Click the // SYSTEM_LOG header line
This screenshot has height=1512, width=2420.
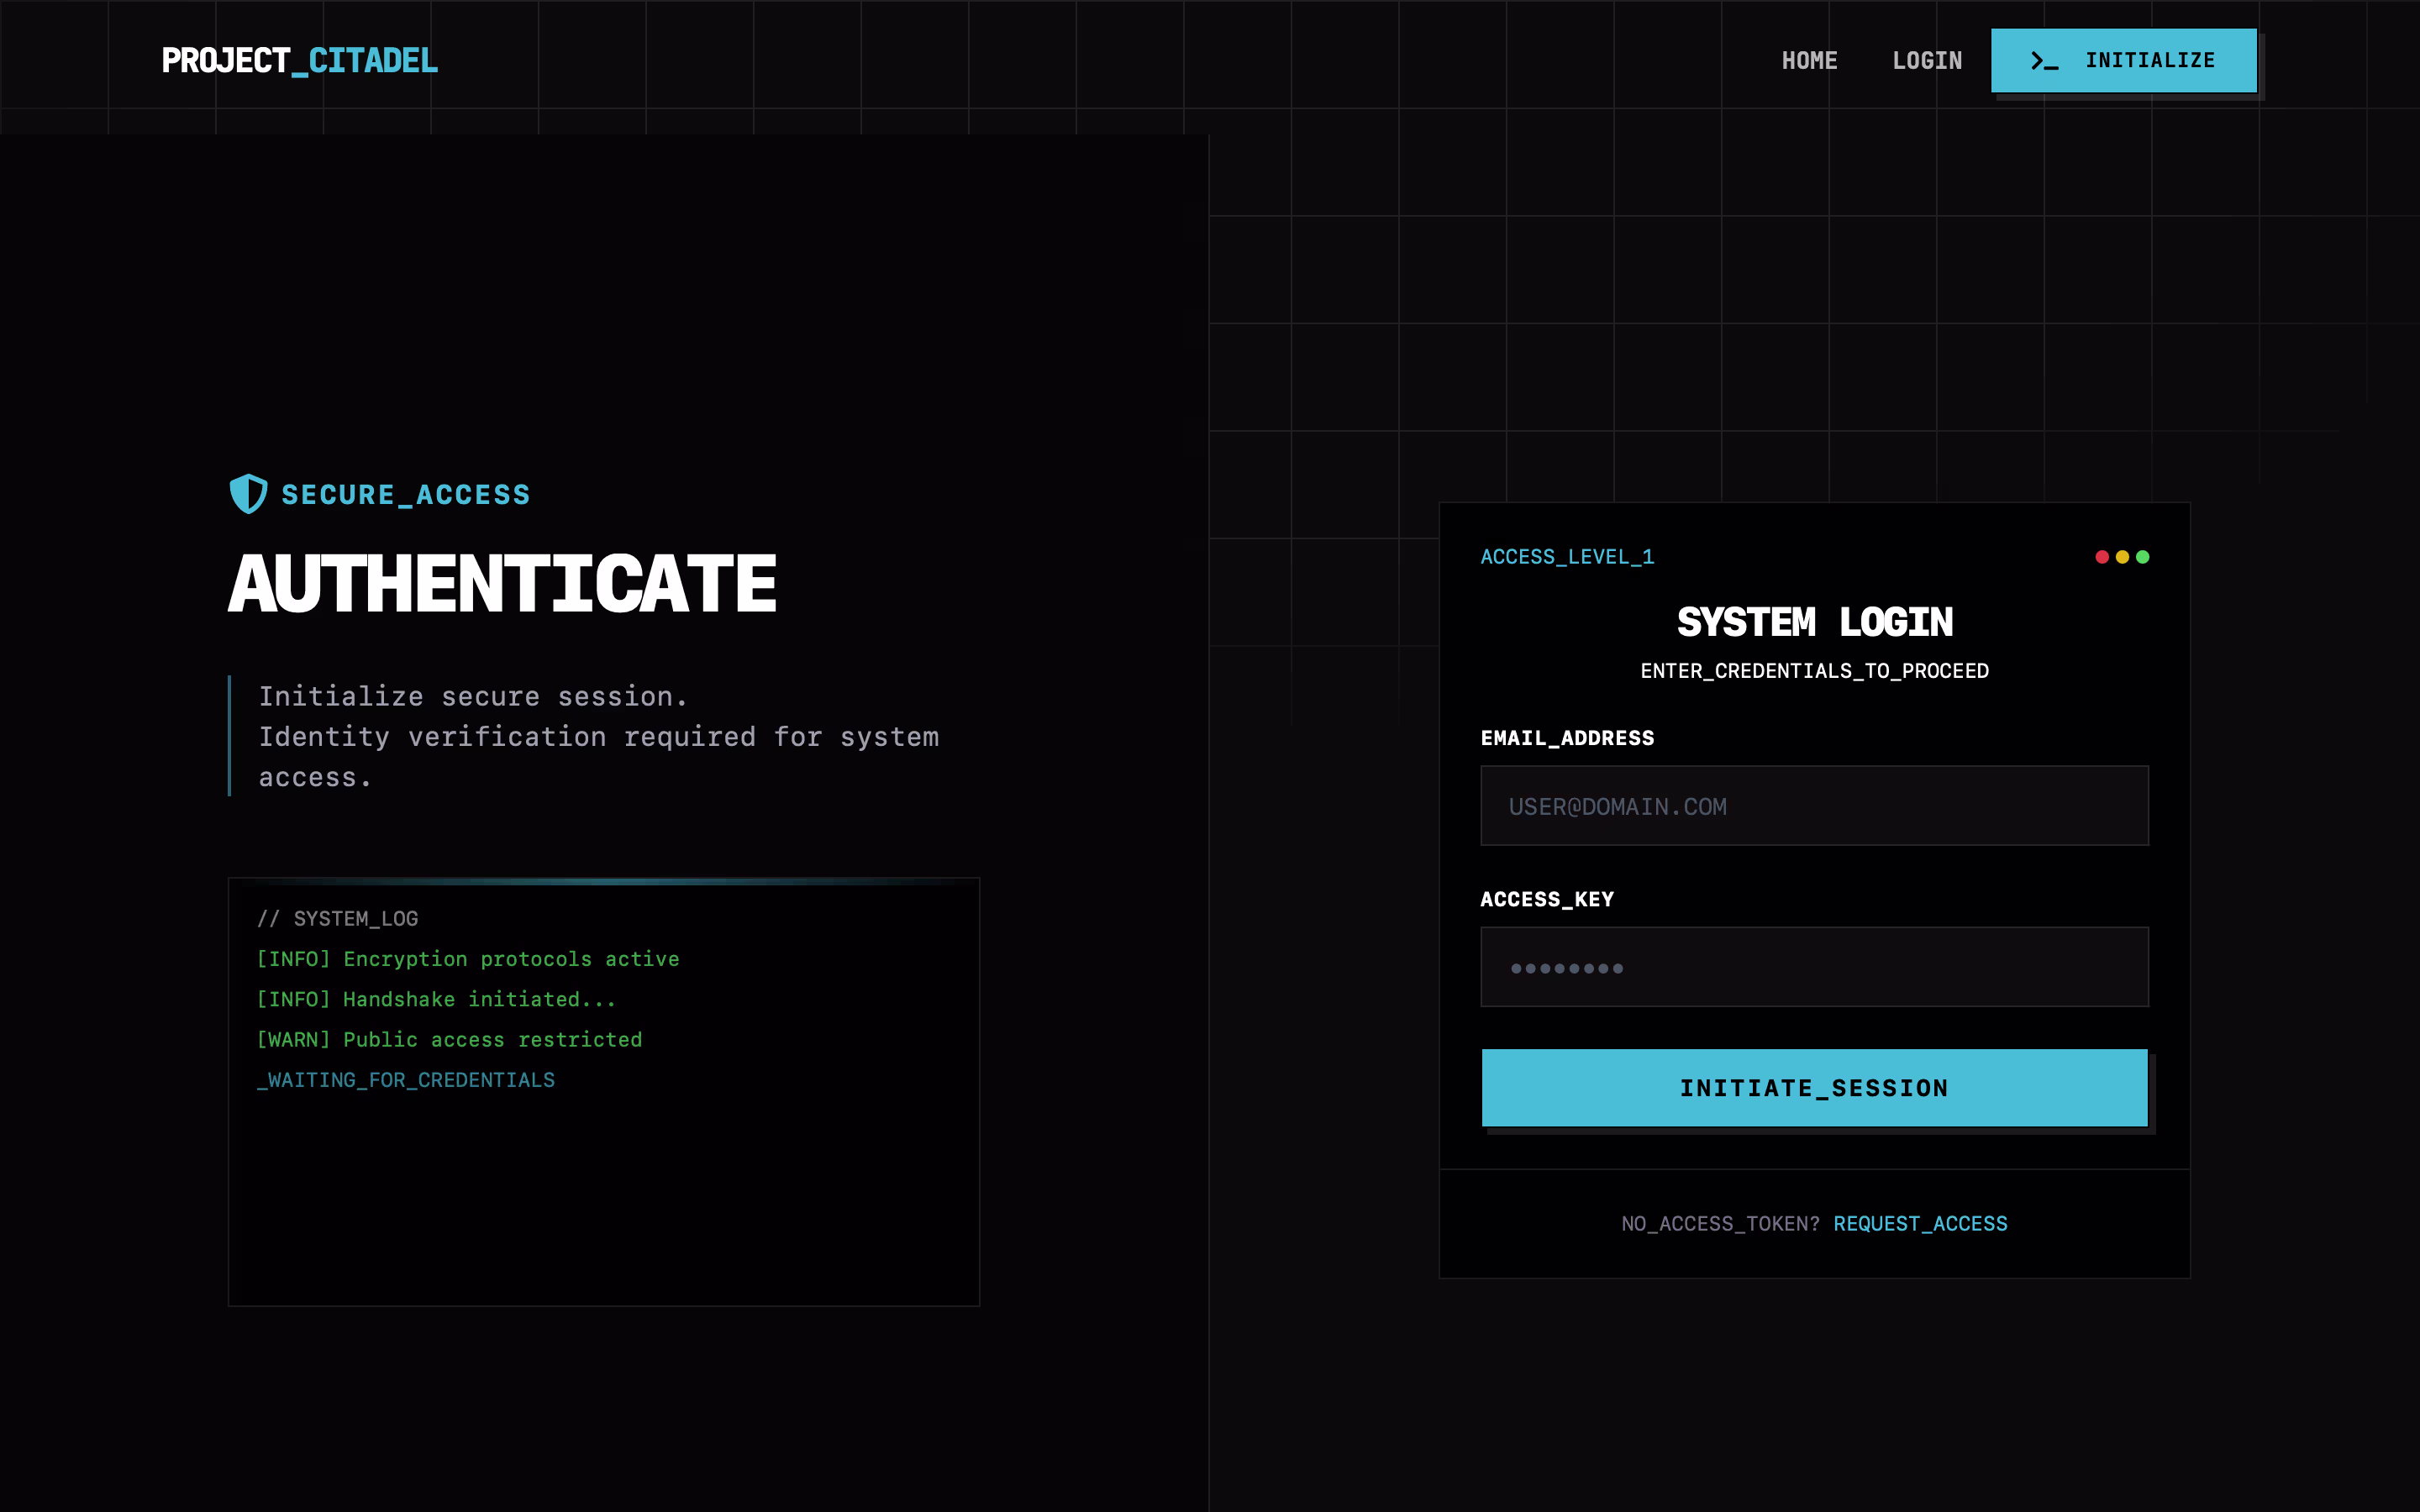pyautogui.click(x=338, y=919)
